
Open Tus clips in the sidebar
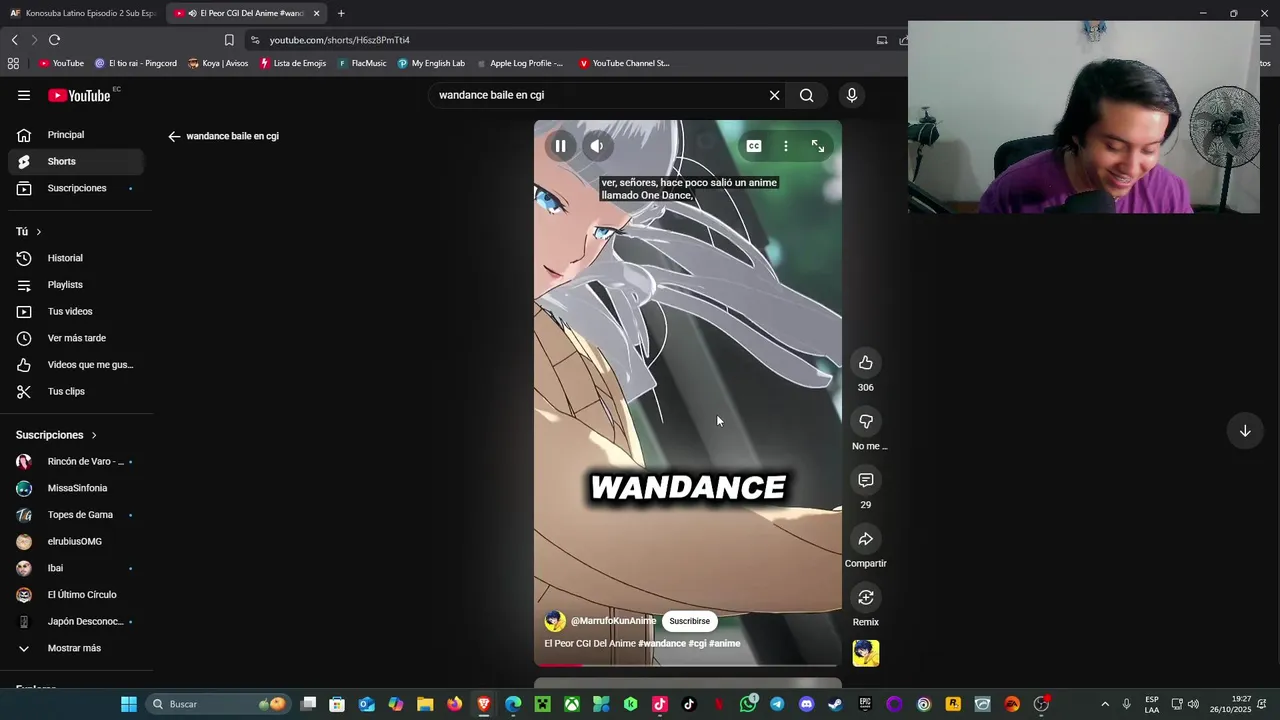75,391
